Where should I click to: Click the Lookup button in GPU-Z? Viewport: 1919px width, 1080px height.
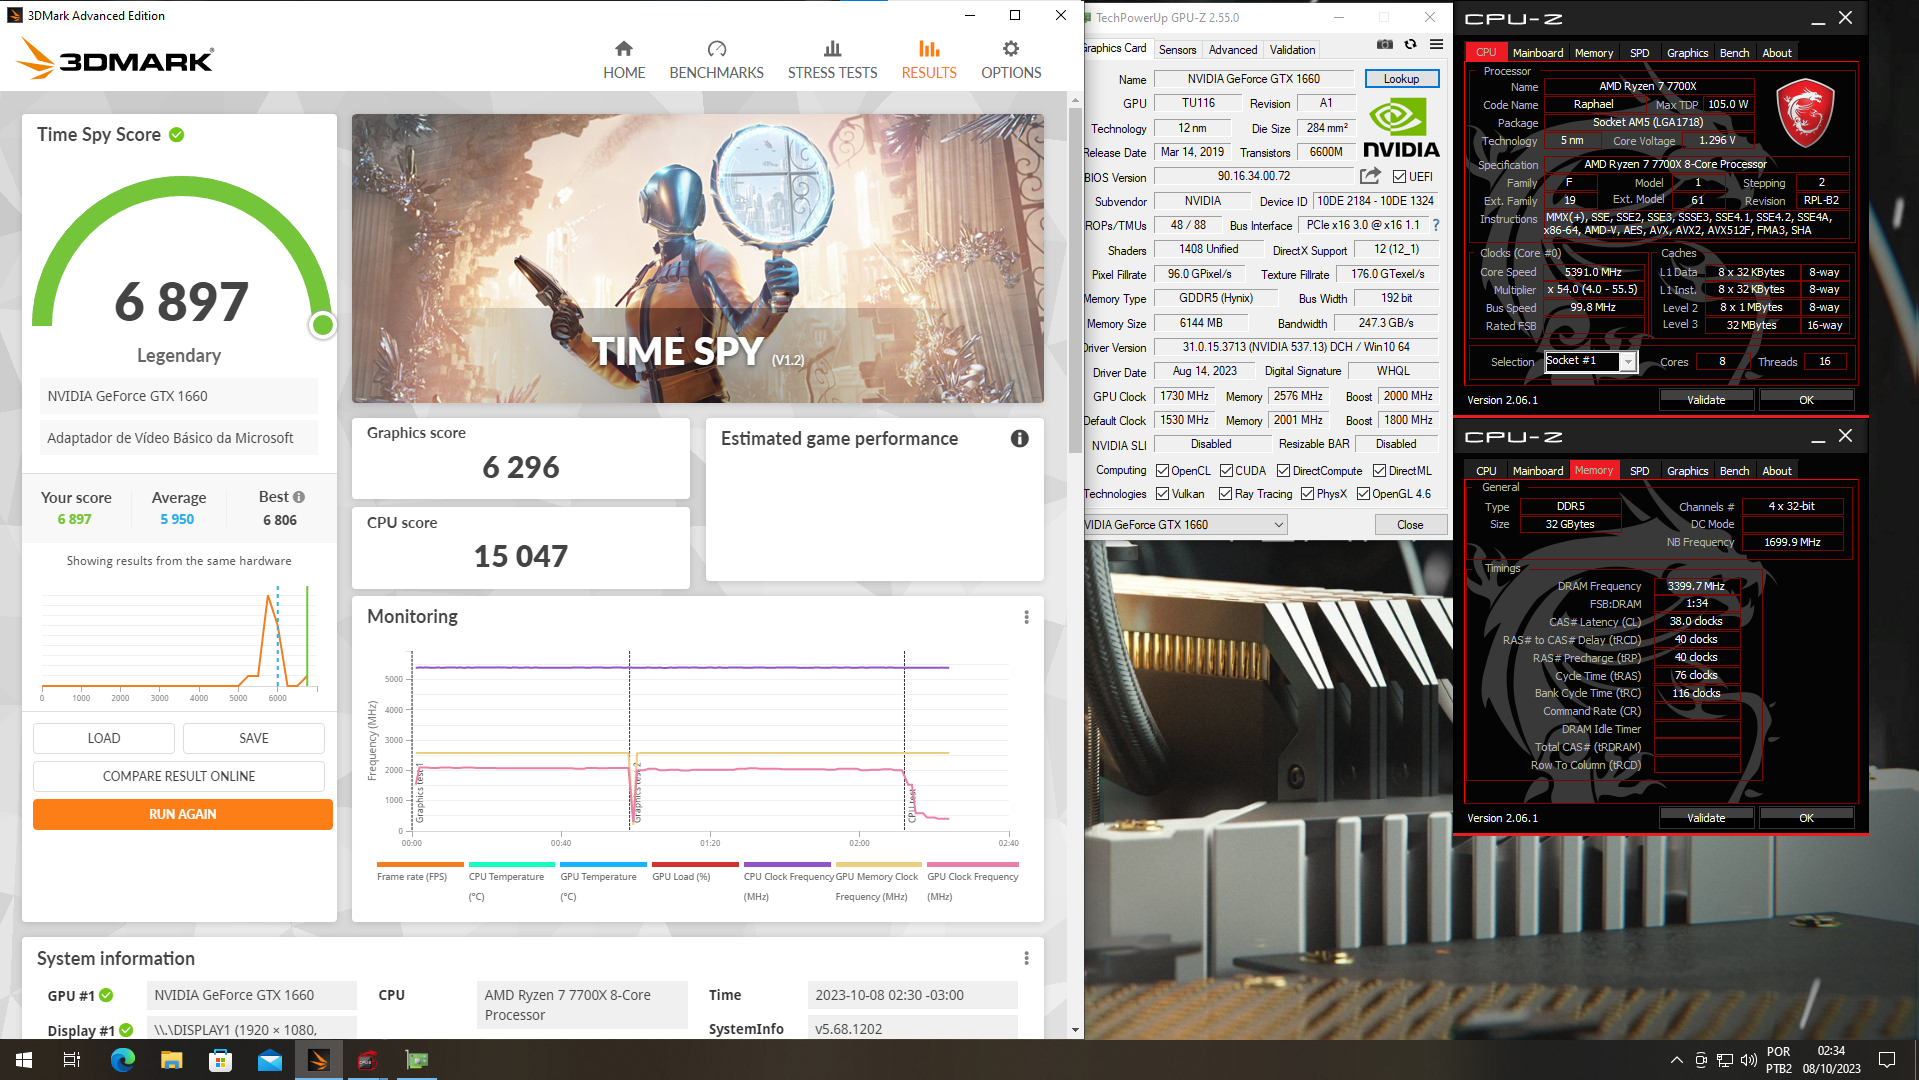1401,79
